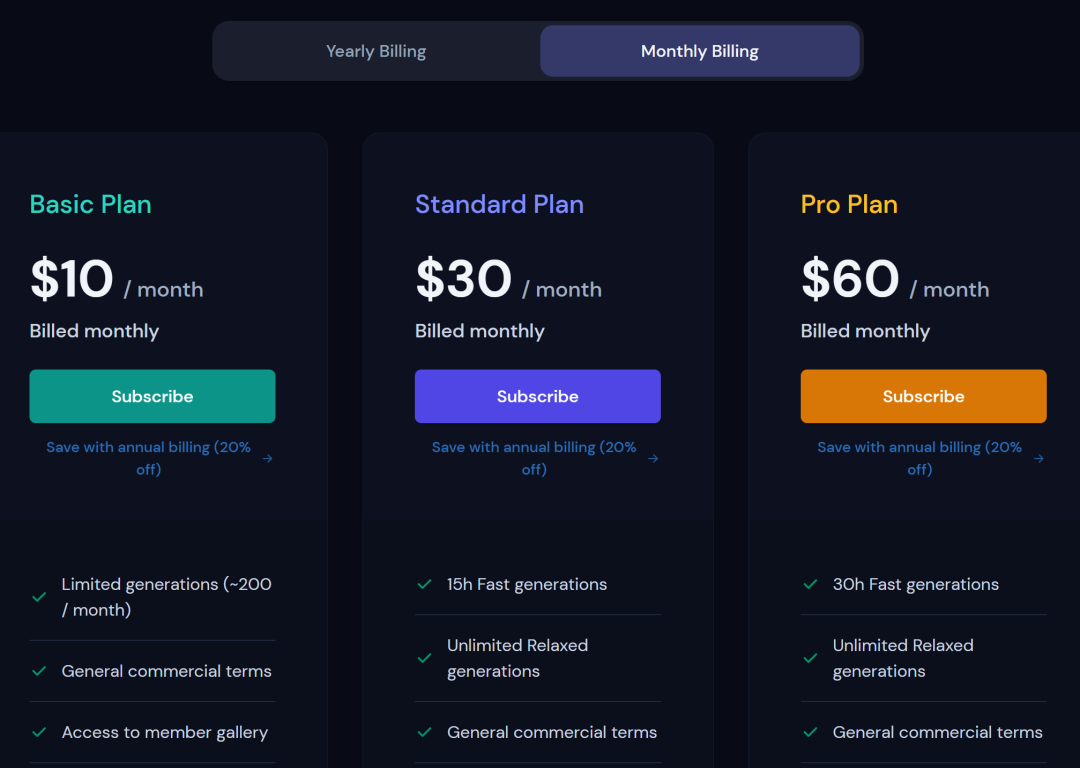Click checkmark beside Standard Unlimited Relaxed generations
This screenshot has height=768, width=1080.
pyautogui.click(x=424, y=658)
